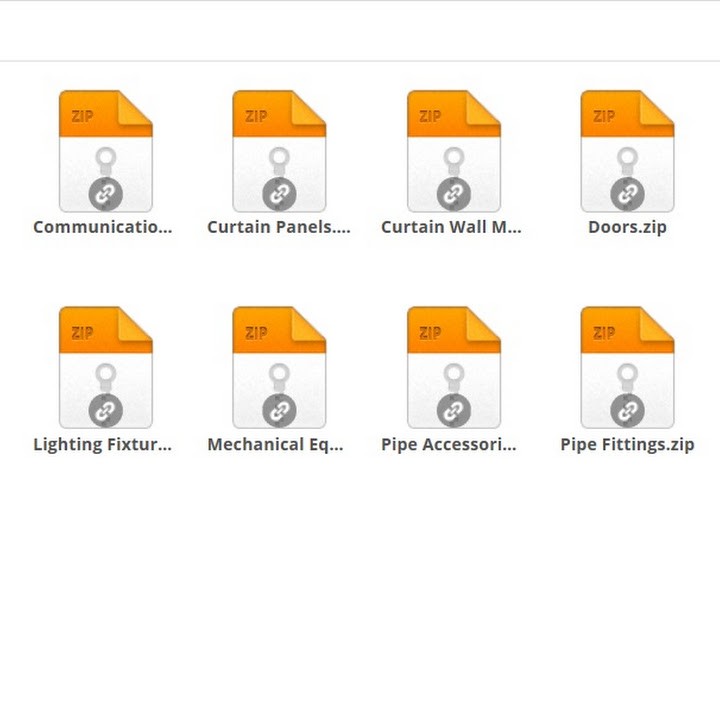Screen dimensions: 720x720
Task: Select the Curtain Panels zip file icon
Action: point(279,151)
